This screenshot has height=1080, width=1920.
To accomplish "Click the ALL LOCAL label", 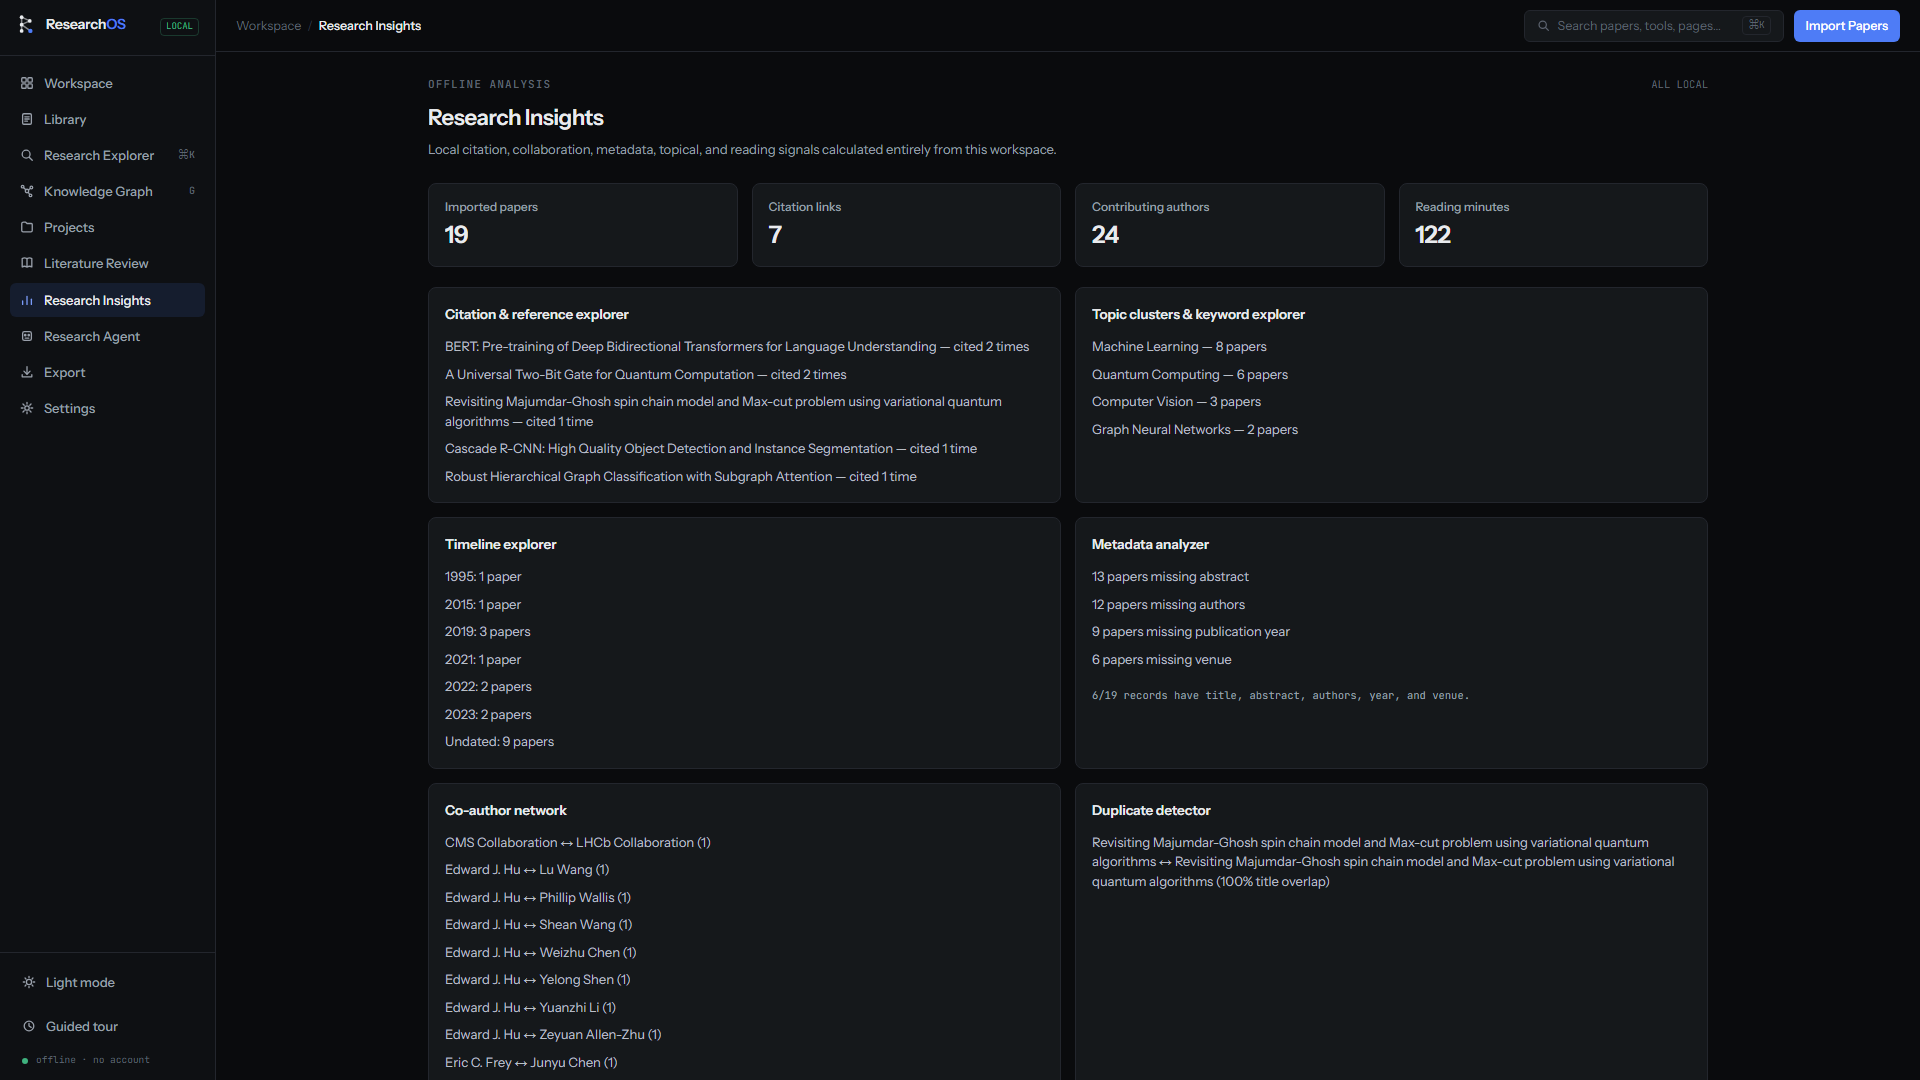I will click(1679, 85).
